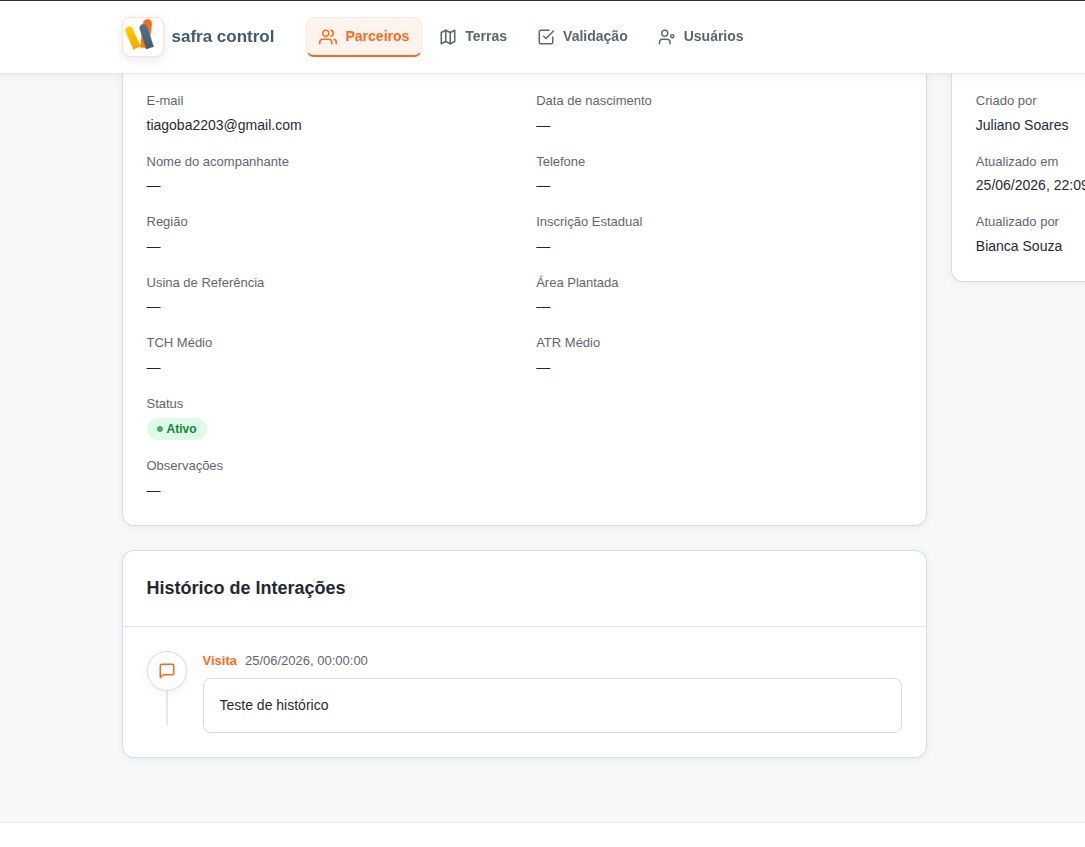The image size is (1085, 847).
Task: Click the safra control brand name
Action: click(x=223, y=37)
